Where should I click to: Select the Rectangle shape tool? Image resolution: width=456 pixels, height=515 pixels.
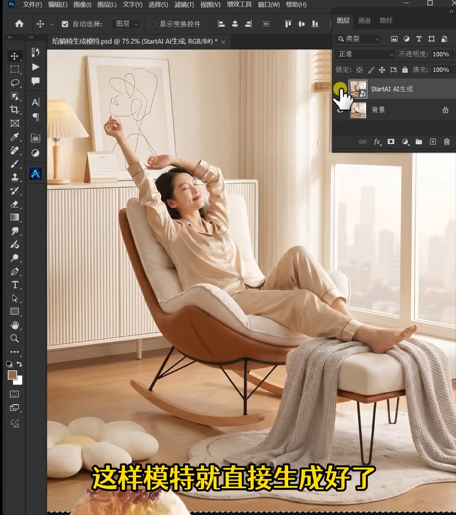pyautogui.click(x=14, y=312)
